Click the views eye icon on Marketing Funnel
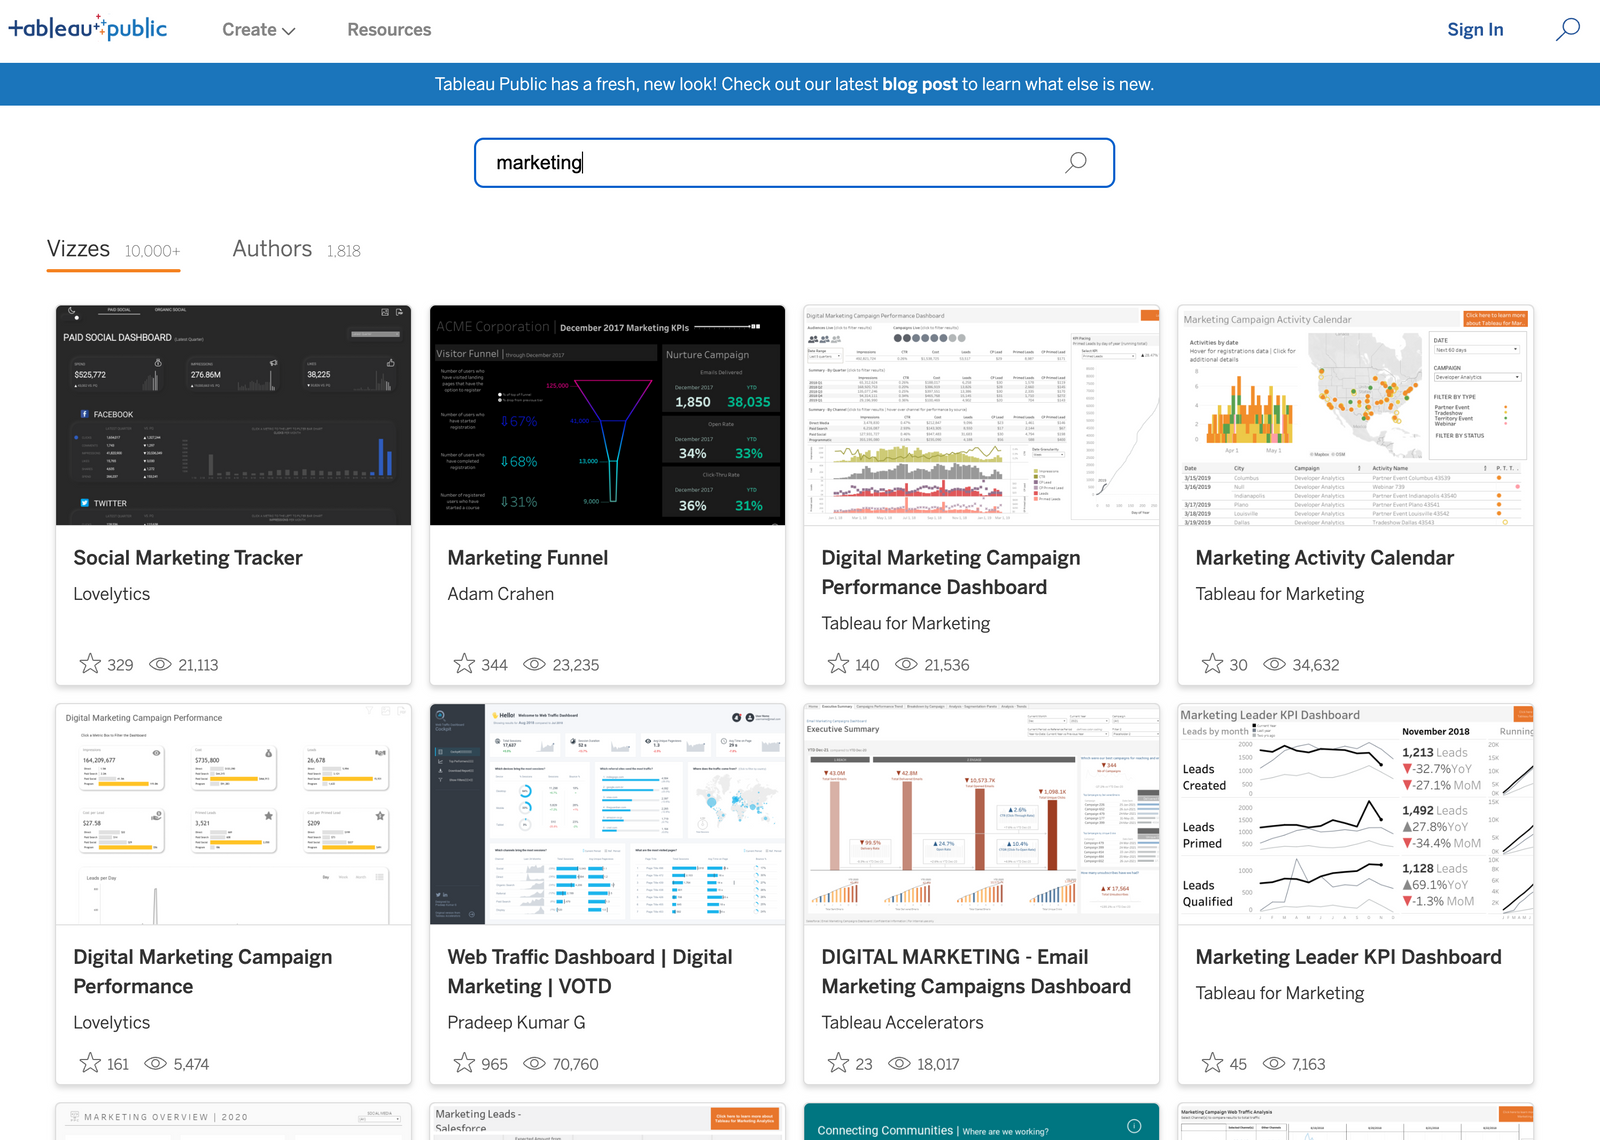The height and width of the screenshot is (1140, 1600). pyautogui.click(x=534, y=664)
